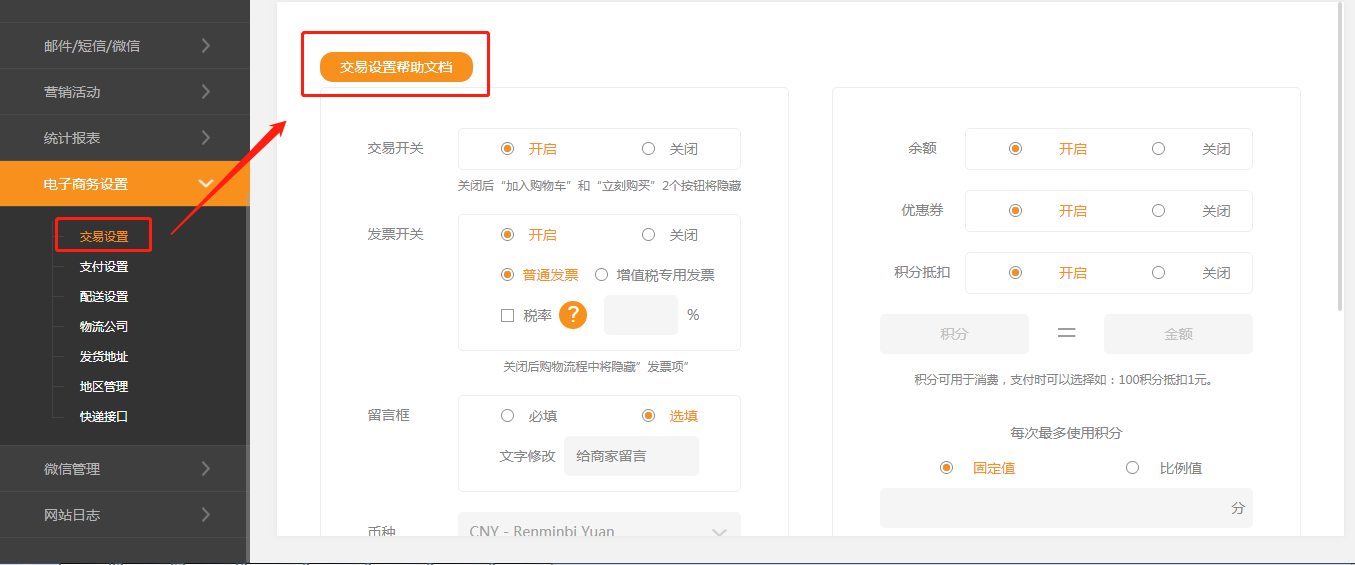Open 物流公司 submenu item
The width and height of the screenshot is (1355, 565).
(104, 327)
